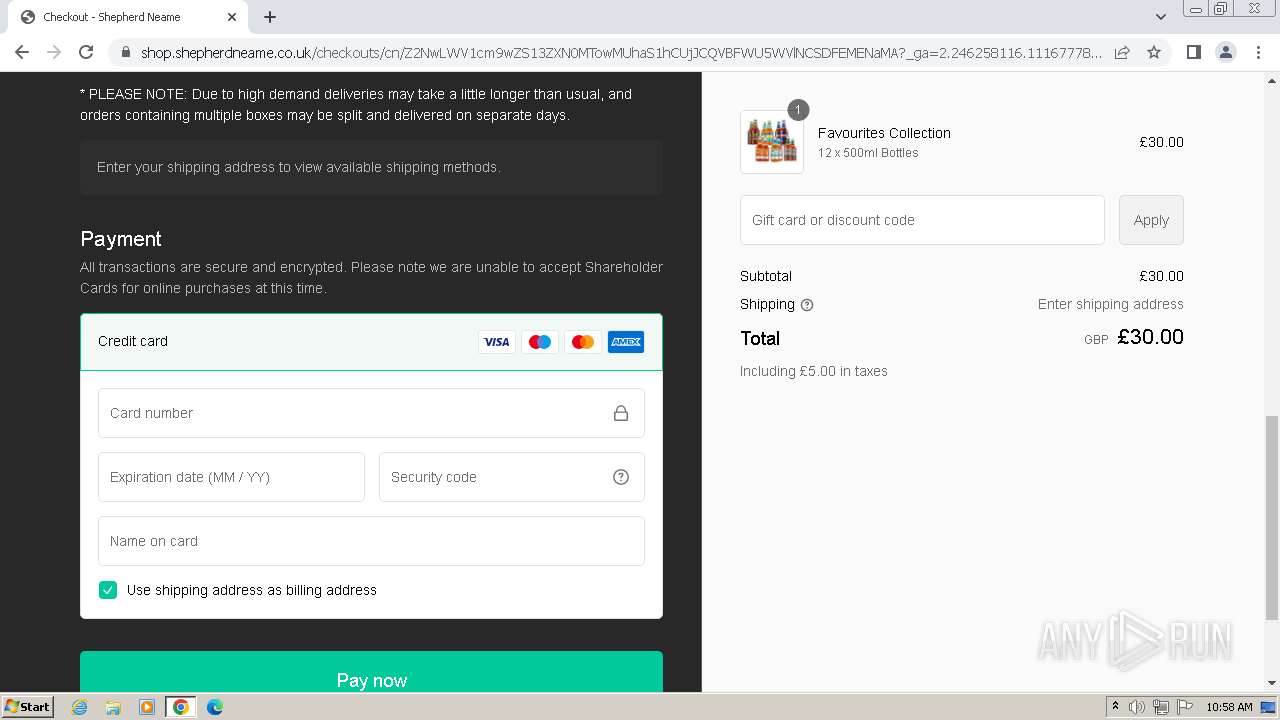Click the Subtotal label
The image size is (1280, 720).
(x=766, y=276)
